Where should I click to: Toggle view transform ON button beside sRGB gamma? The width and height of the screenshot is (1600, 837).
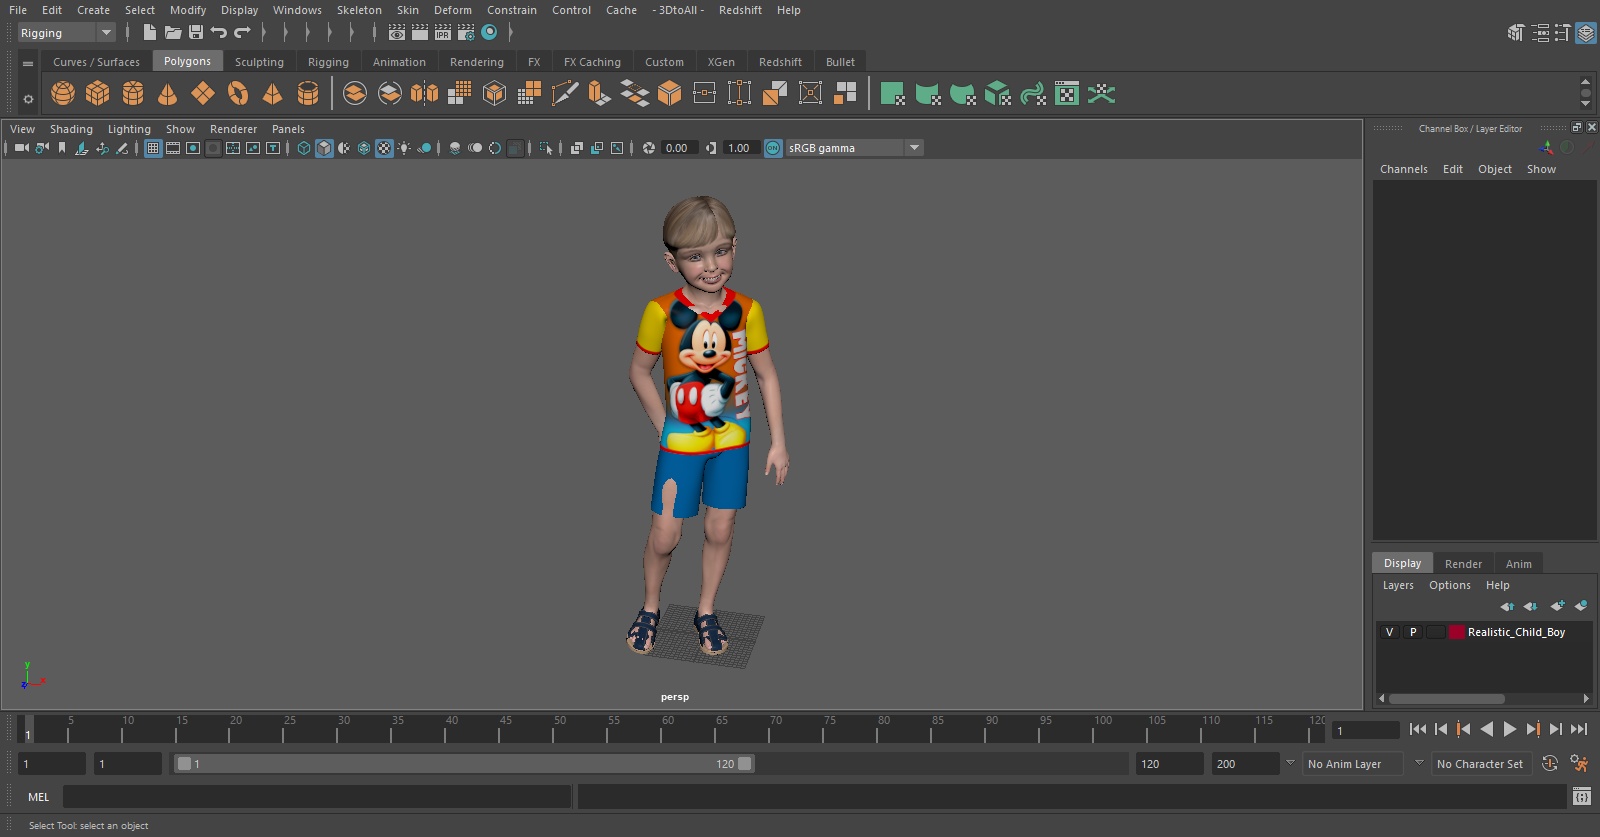point(773,148)
